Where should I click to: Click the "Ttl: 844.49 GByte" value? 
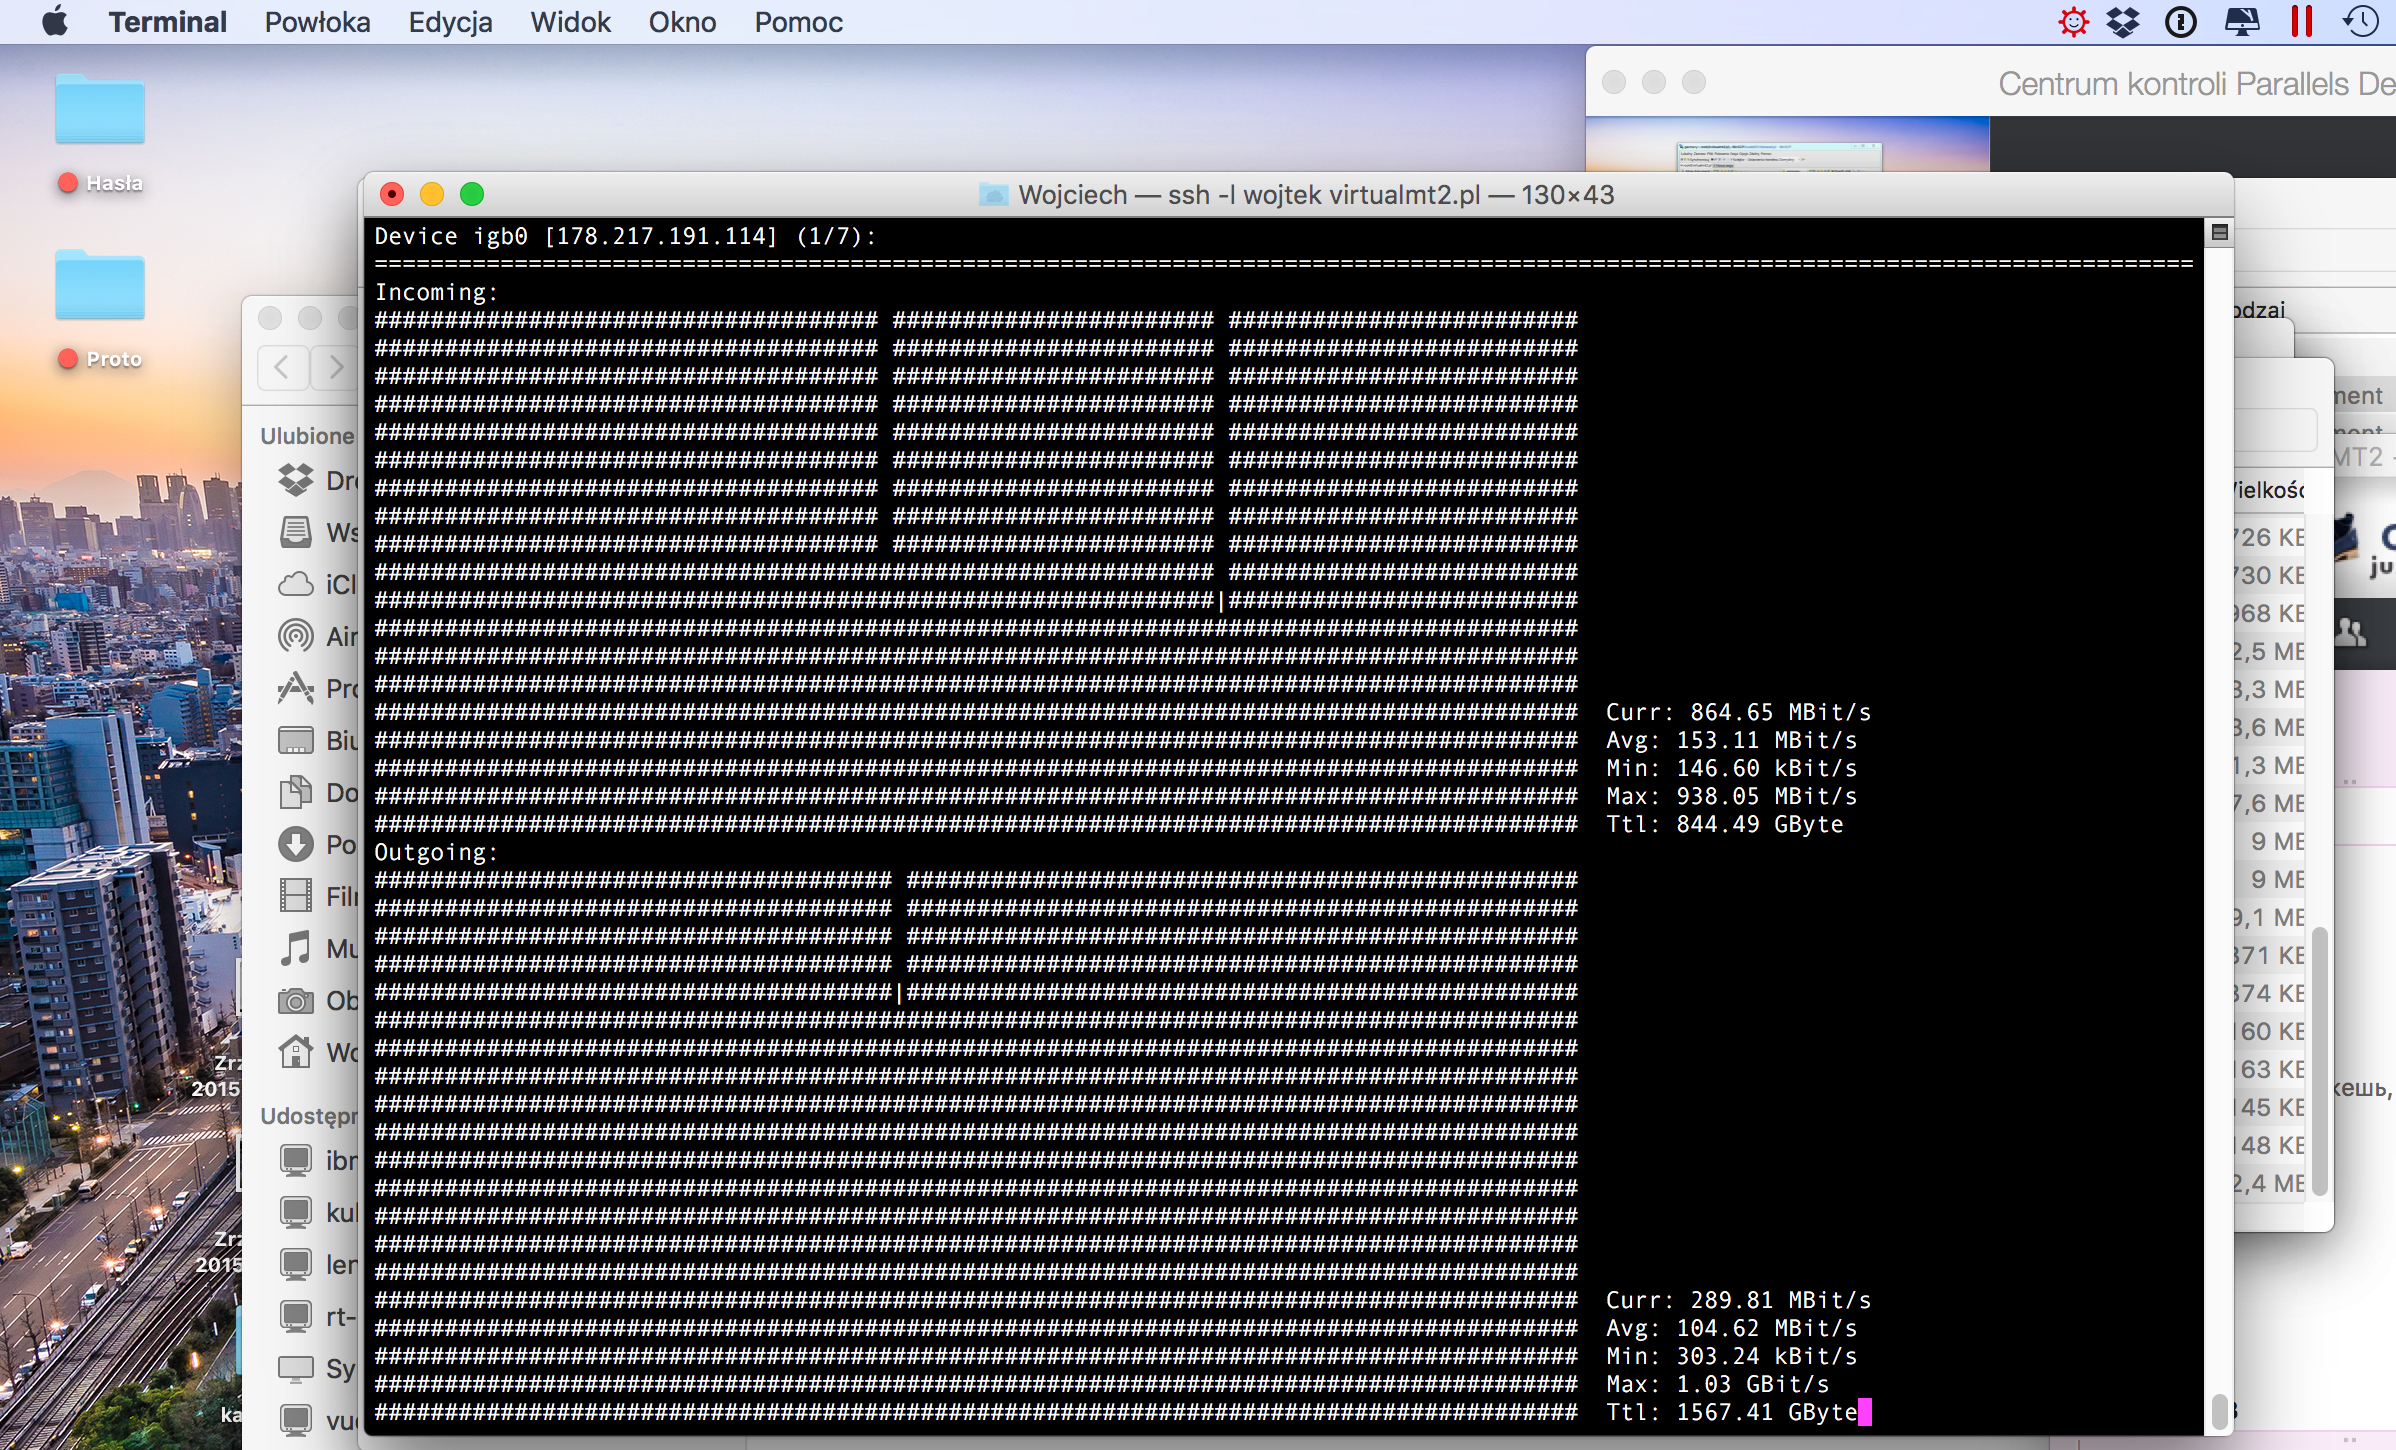(1724, 825)
